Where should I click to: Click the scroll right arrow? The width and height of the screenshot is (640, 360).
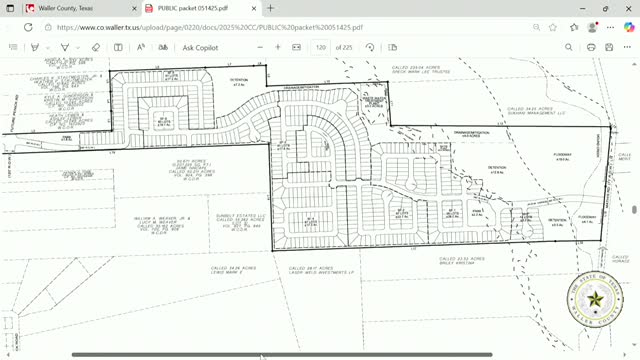[x=624, y=355]
